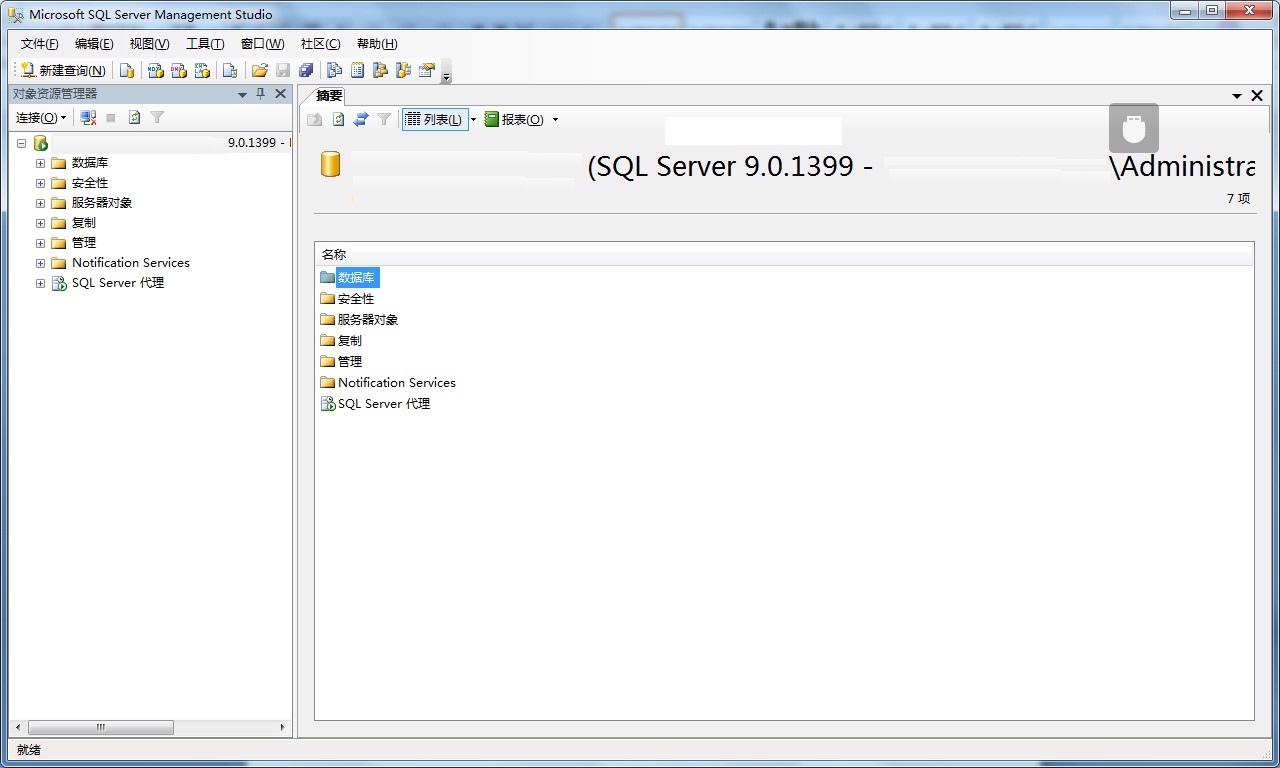
Task: Click the Synchronize arrows icon in 摘要
Action: pyautogui.click(x=361, y=120)
